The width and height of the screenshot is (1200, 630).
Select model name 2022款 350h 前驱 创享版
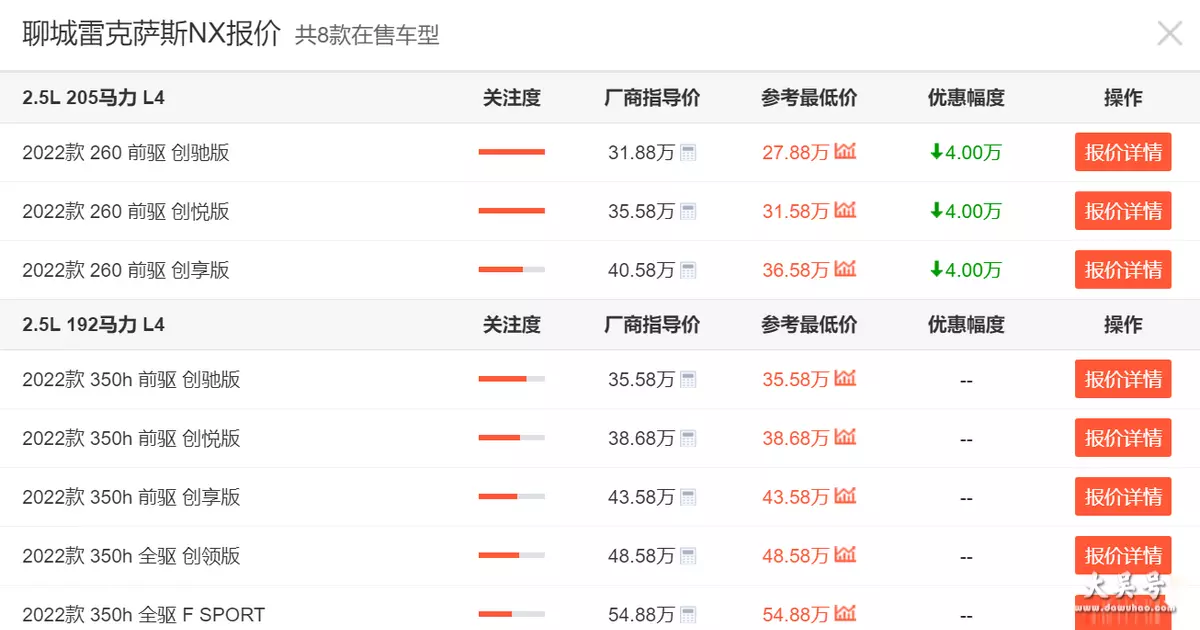coord(131,498)
